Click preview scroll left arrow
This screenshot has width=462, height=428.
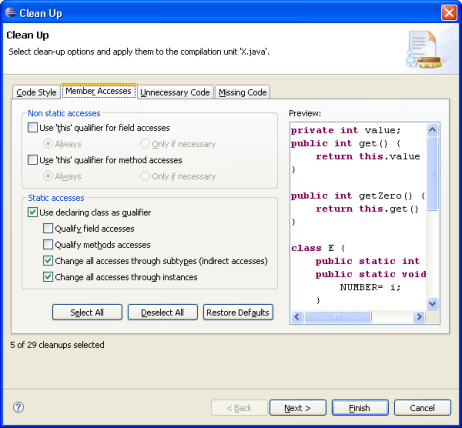pos(297,317)
